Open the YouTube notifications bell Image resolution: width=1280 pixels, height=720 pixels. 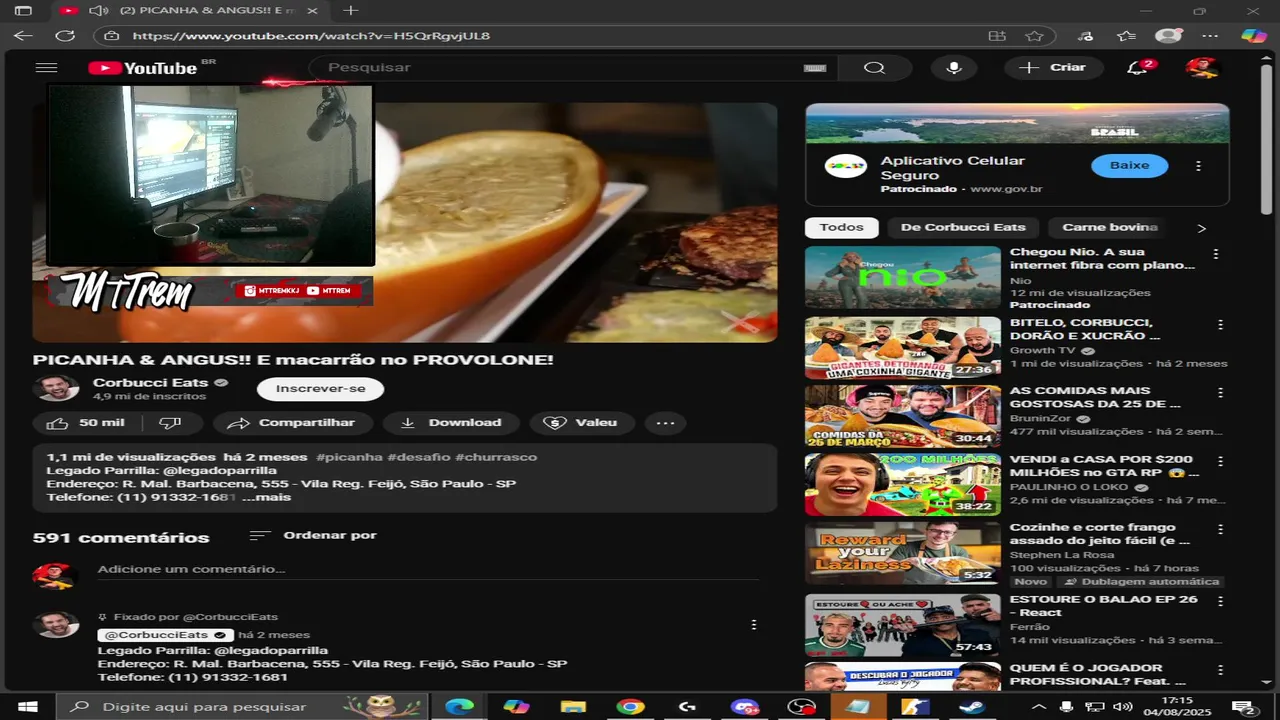coord(1137,68)
